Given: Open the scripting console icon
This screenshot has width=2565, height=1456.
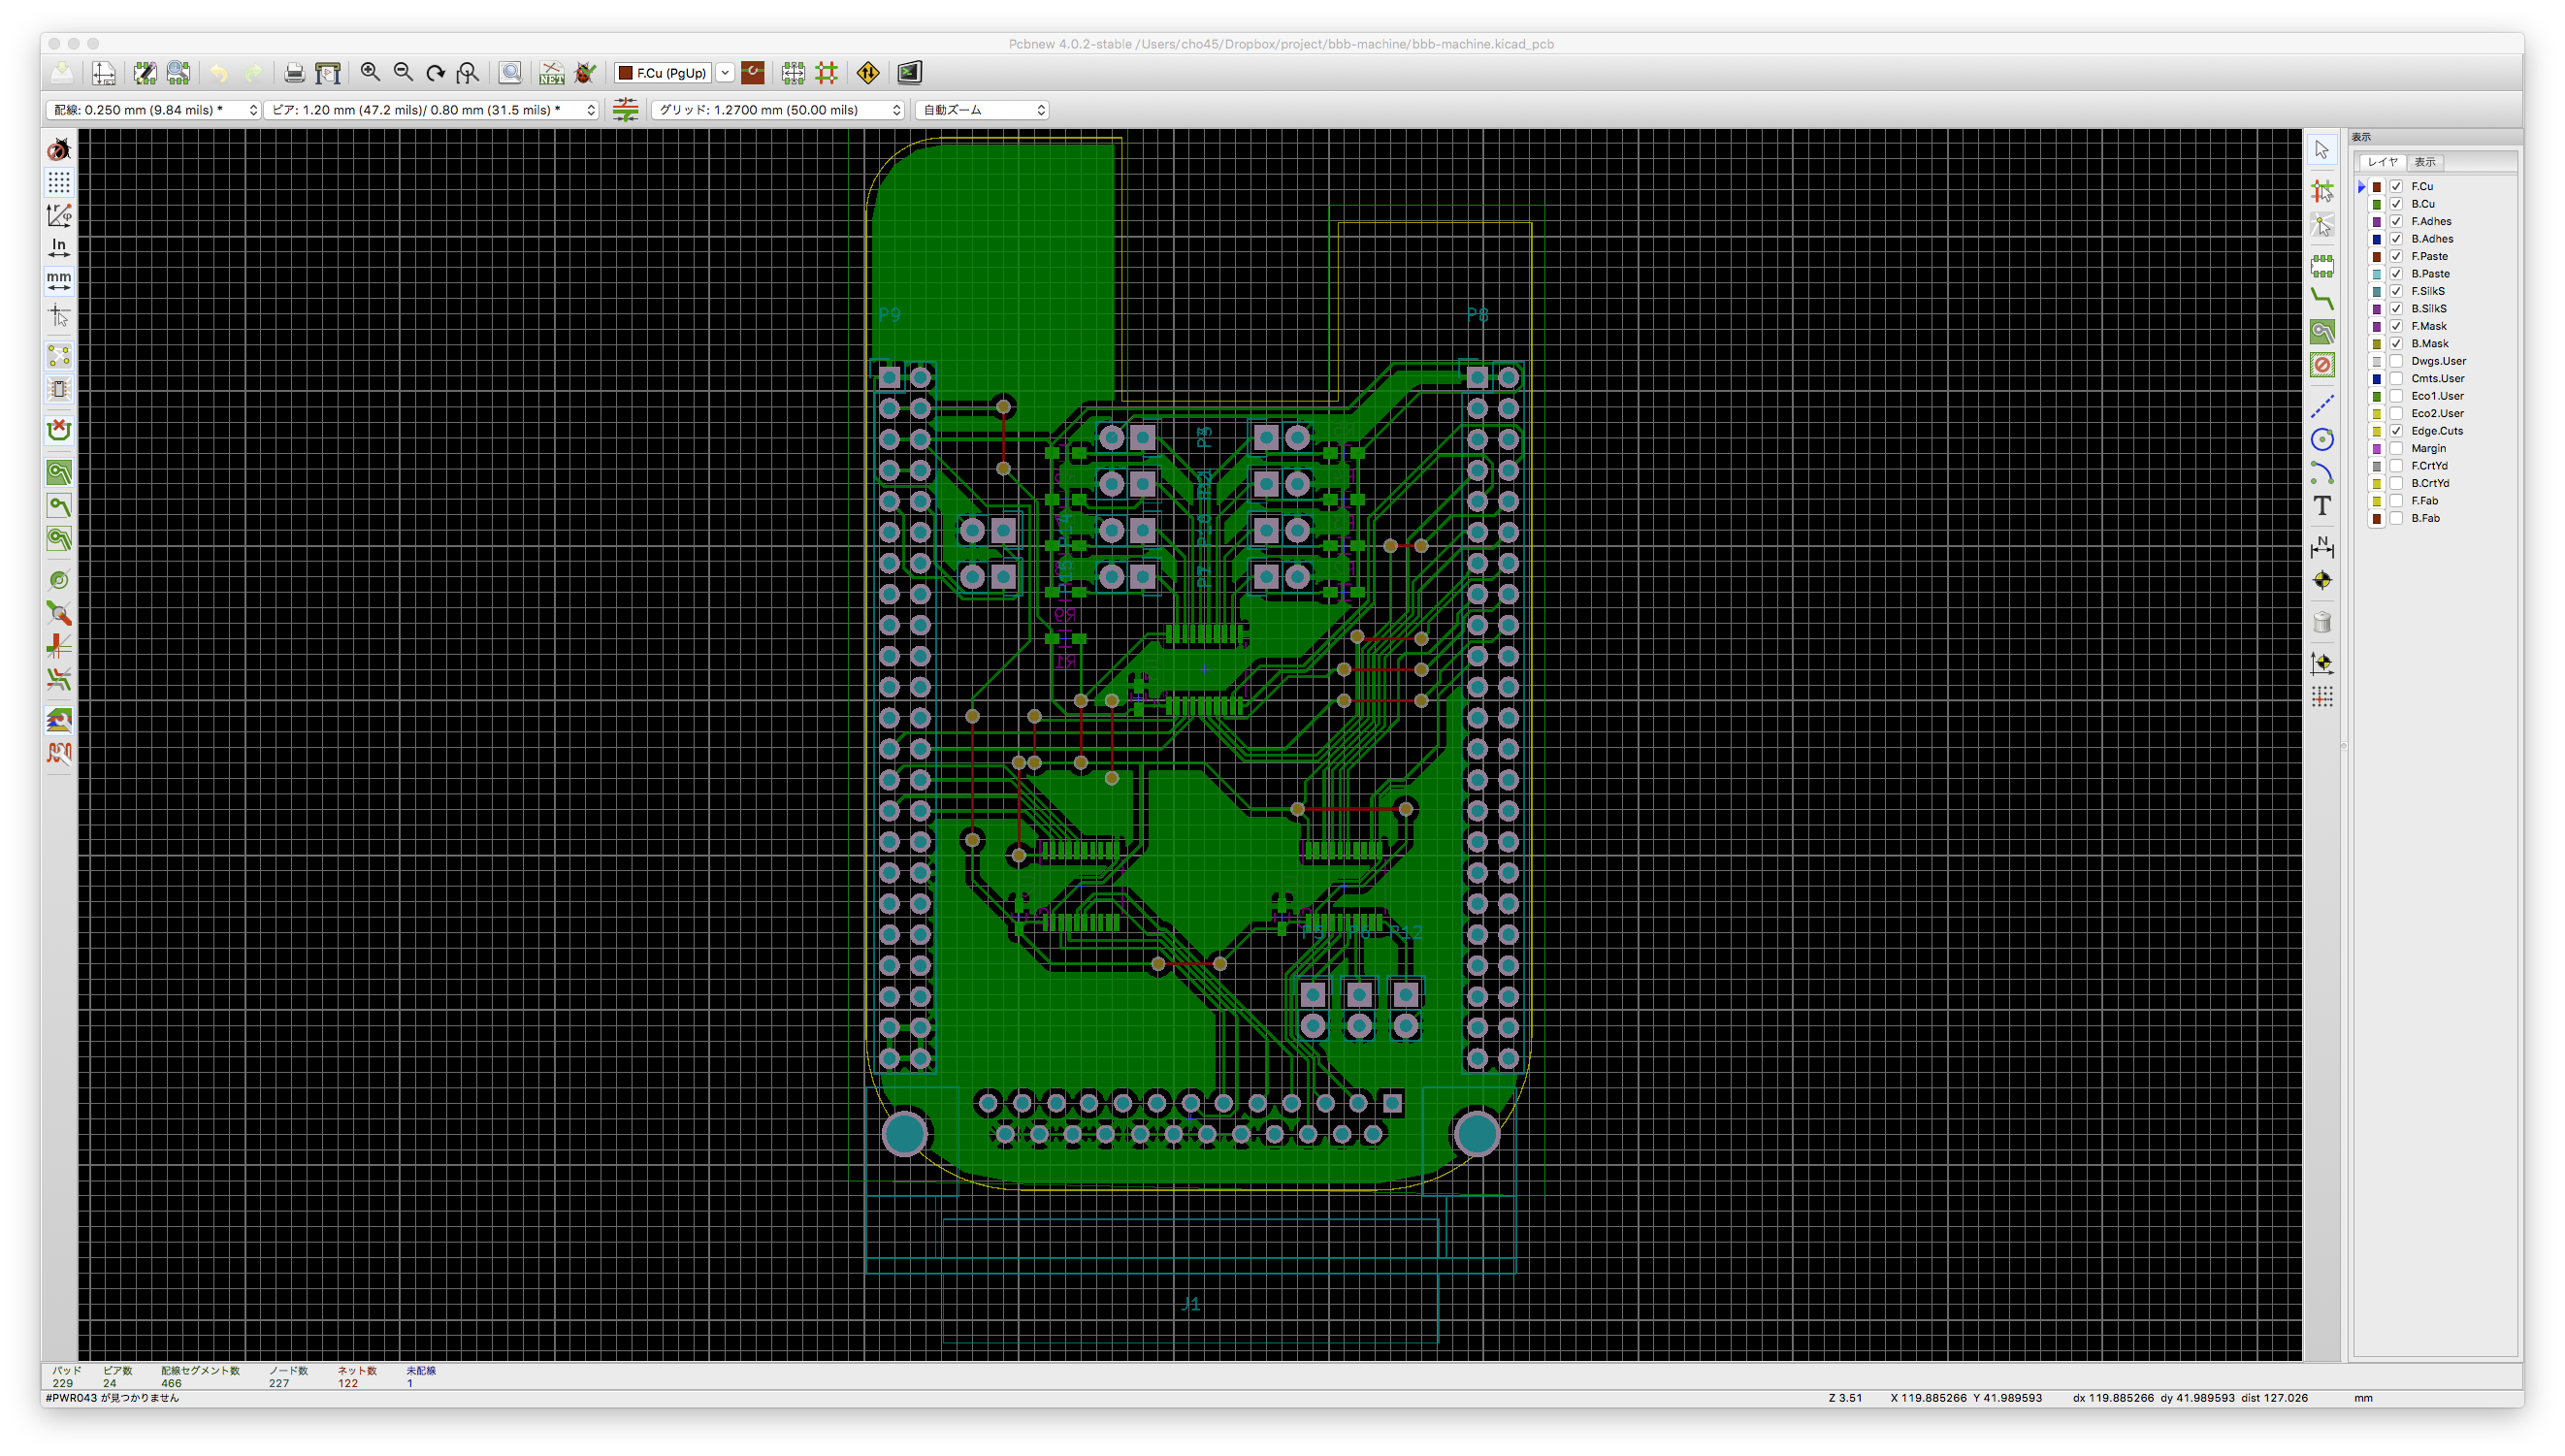Looking at the screenshot, I should 908,72.
